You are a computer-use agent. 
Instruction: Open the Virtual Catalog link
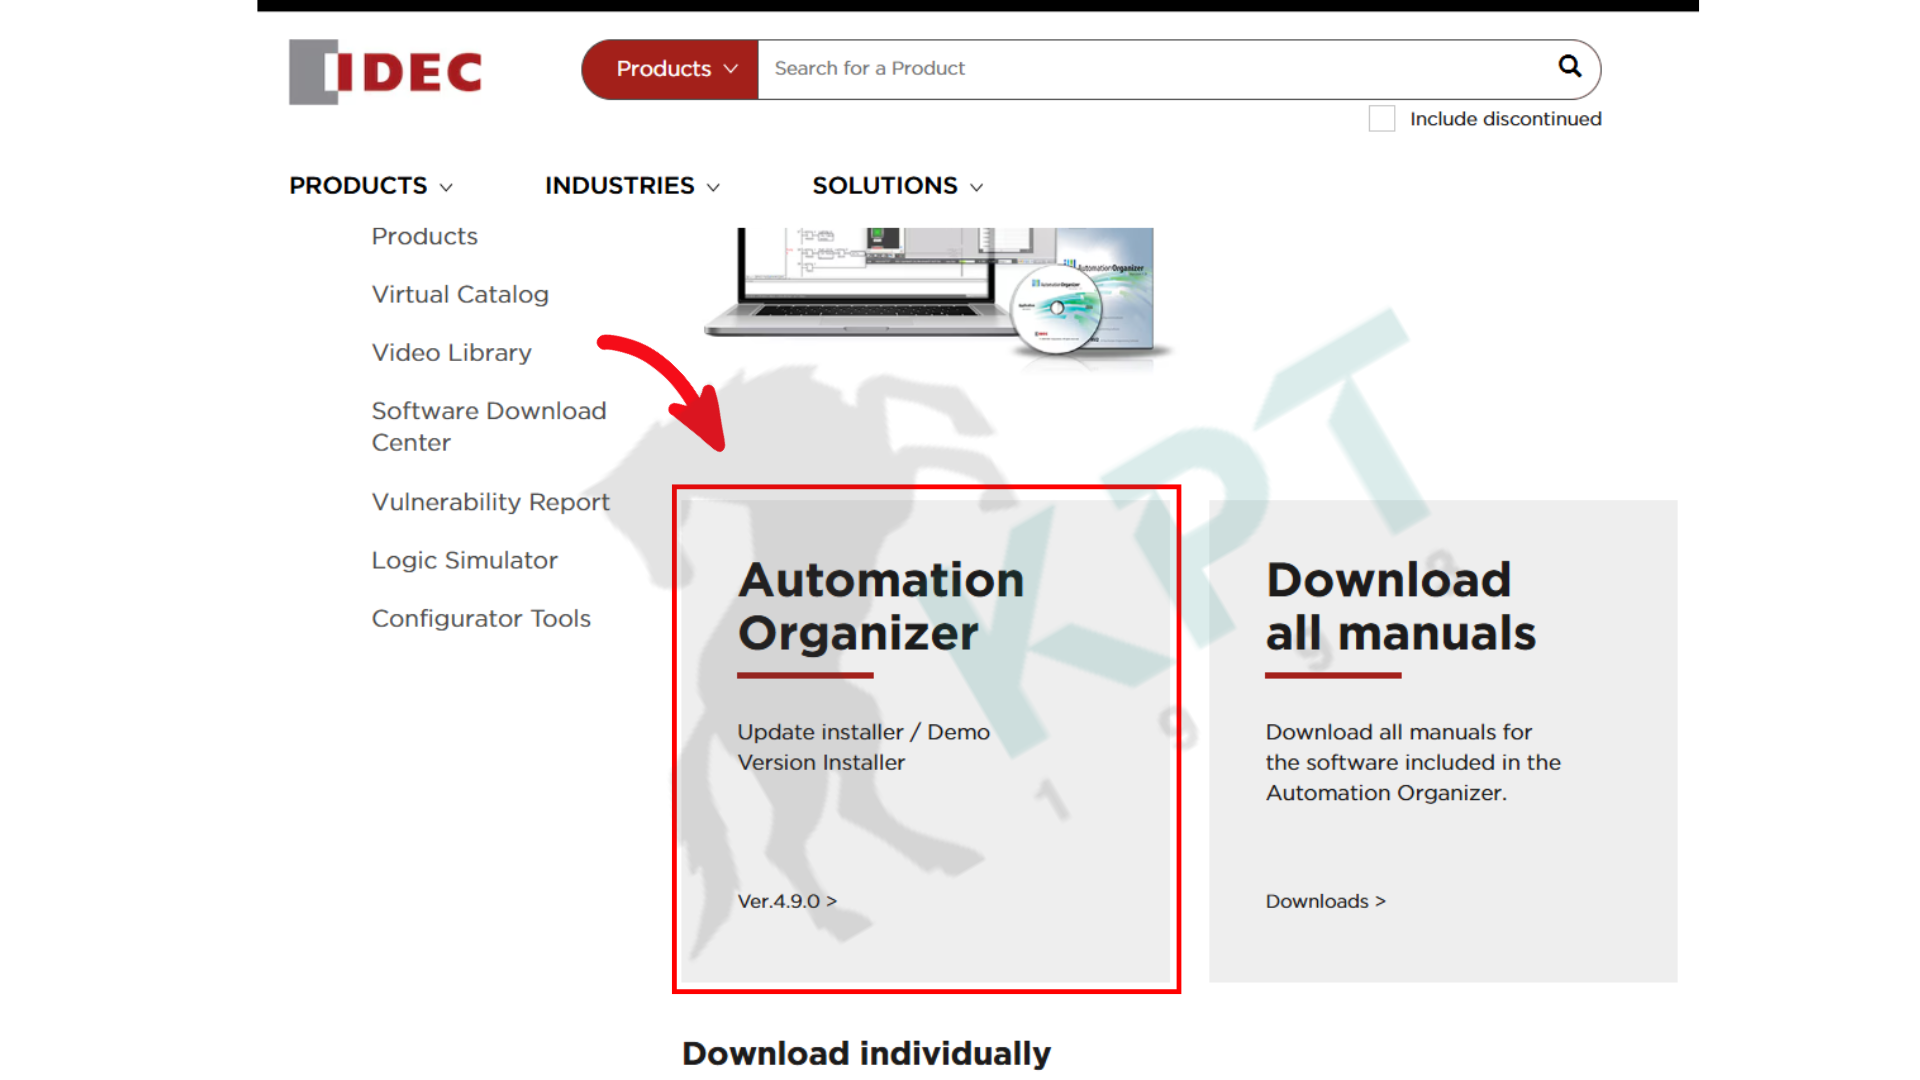tap(460, 294)
